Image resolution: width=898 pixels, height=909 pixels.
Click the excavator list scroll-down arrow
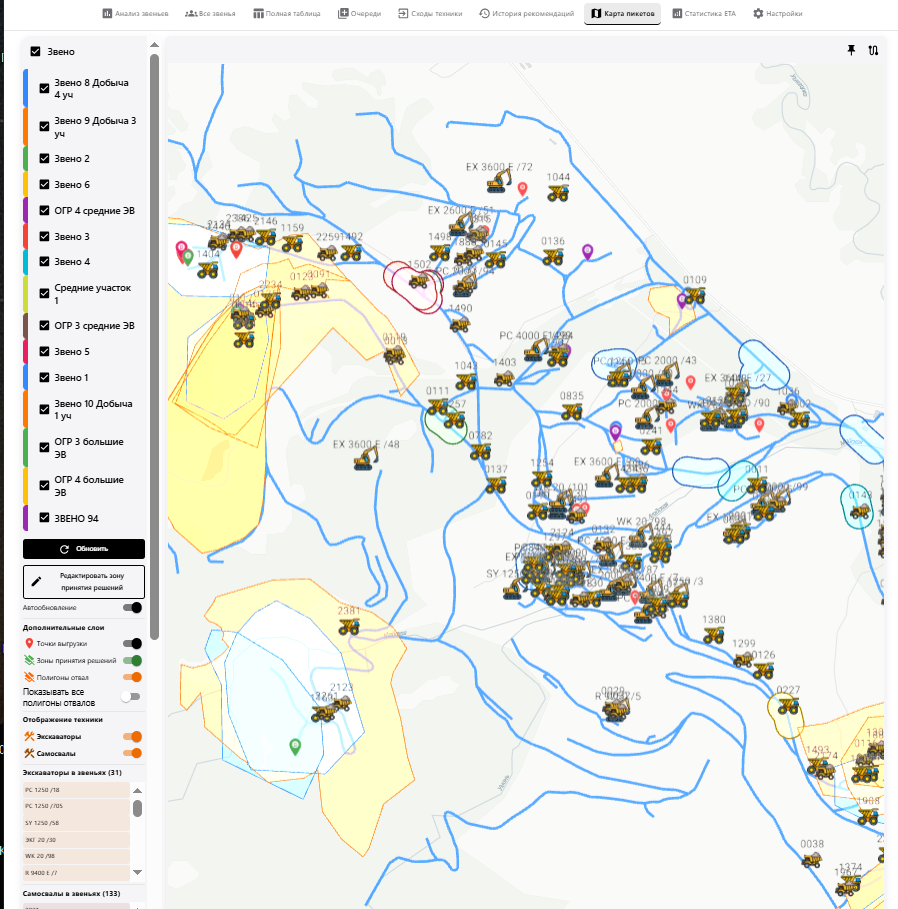tap(137, 872)
